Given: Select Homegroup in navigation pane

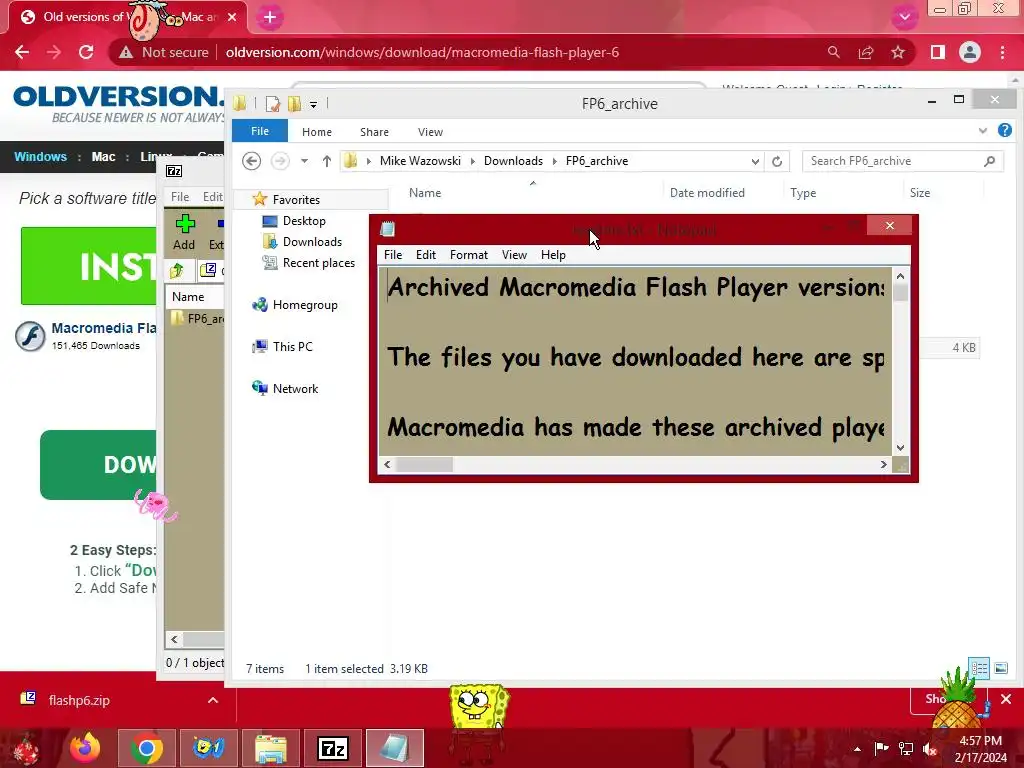Looking at the screenshot, I should pos(305,305).
